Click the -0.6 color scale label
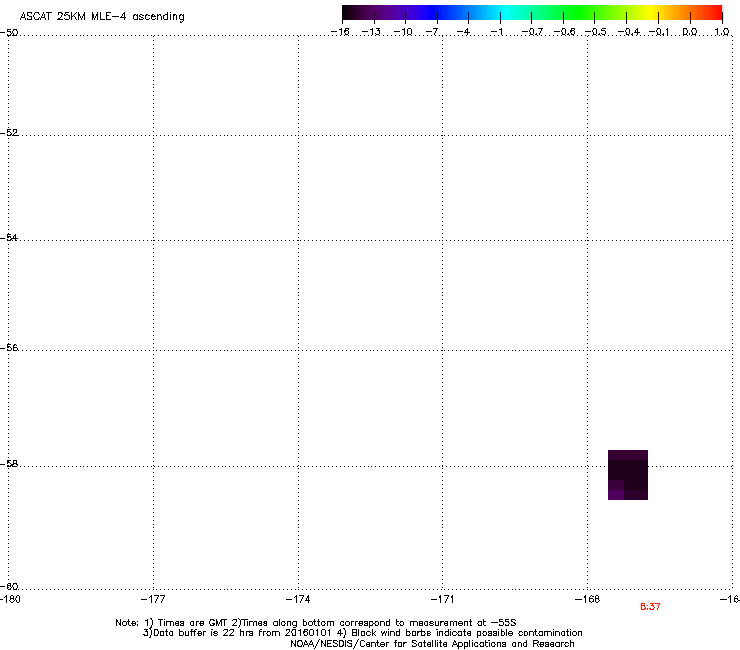 pyautogui.click(x=564, y=32)
